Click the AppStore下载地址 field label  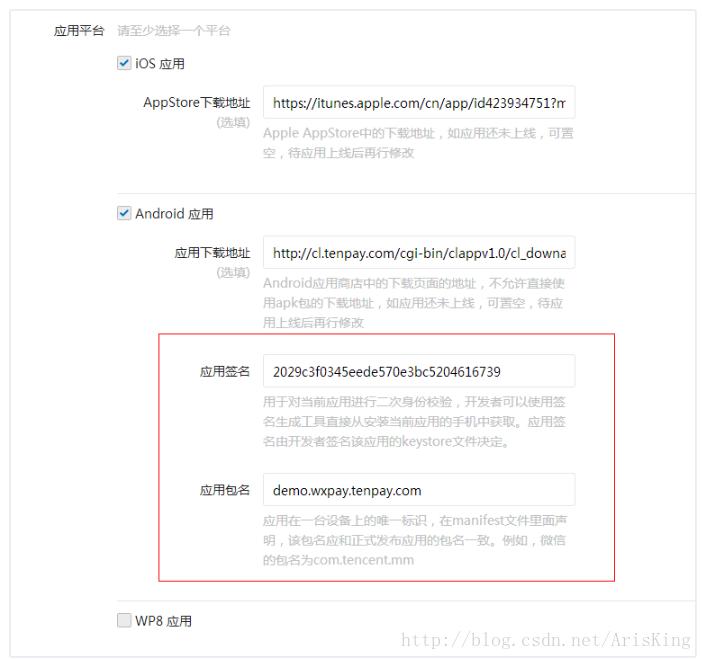click(197, 103)
